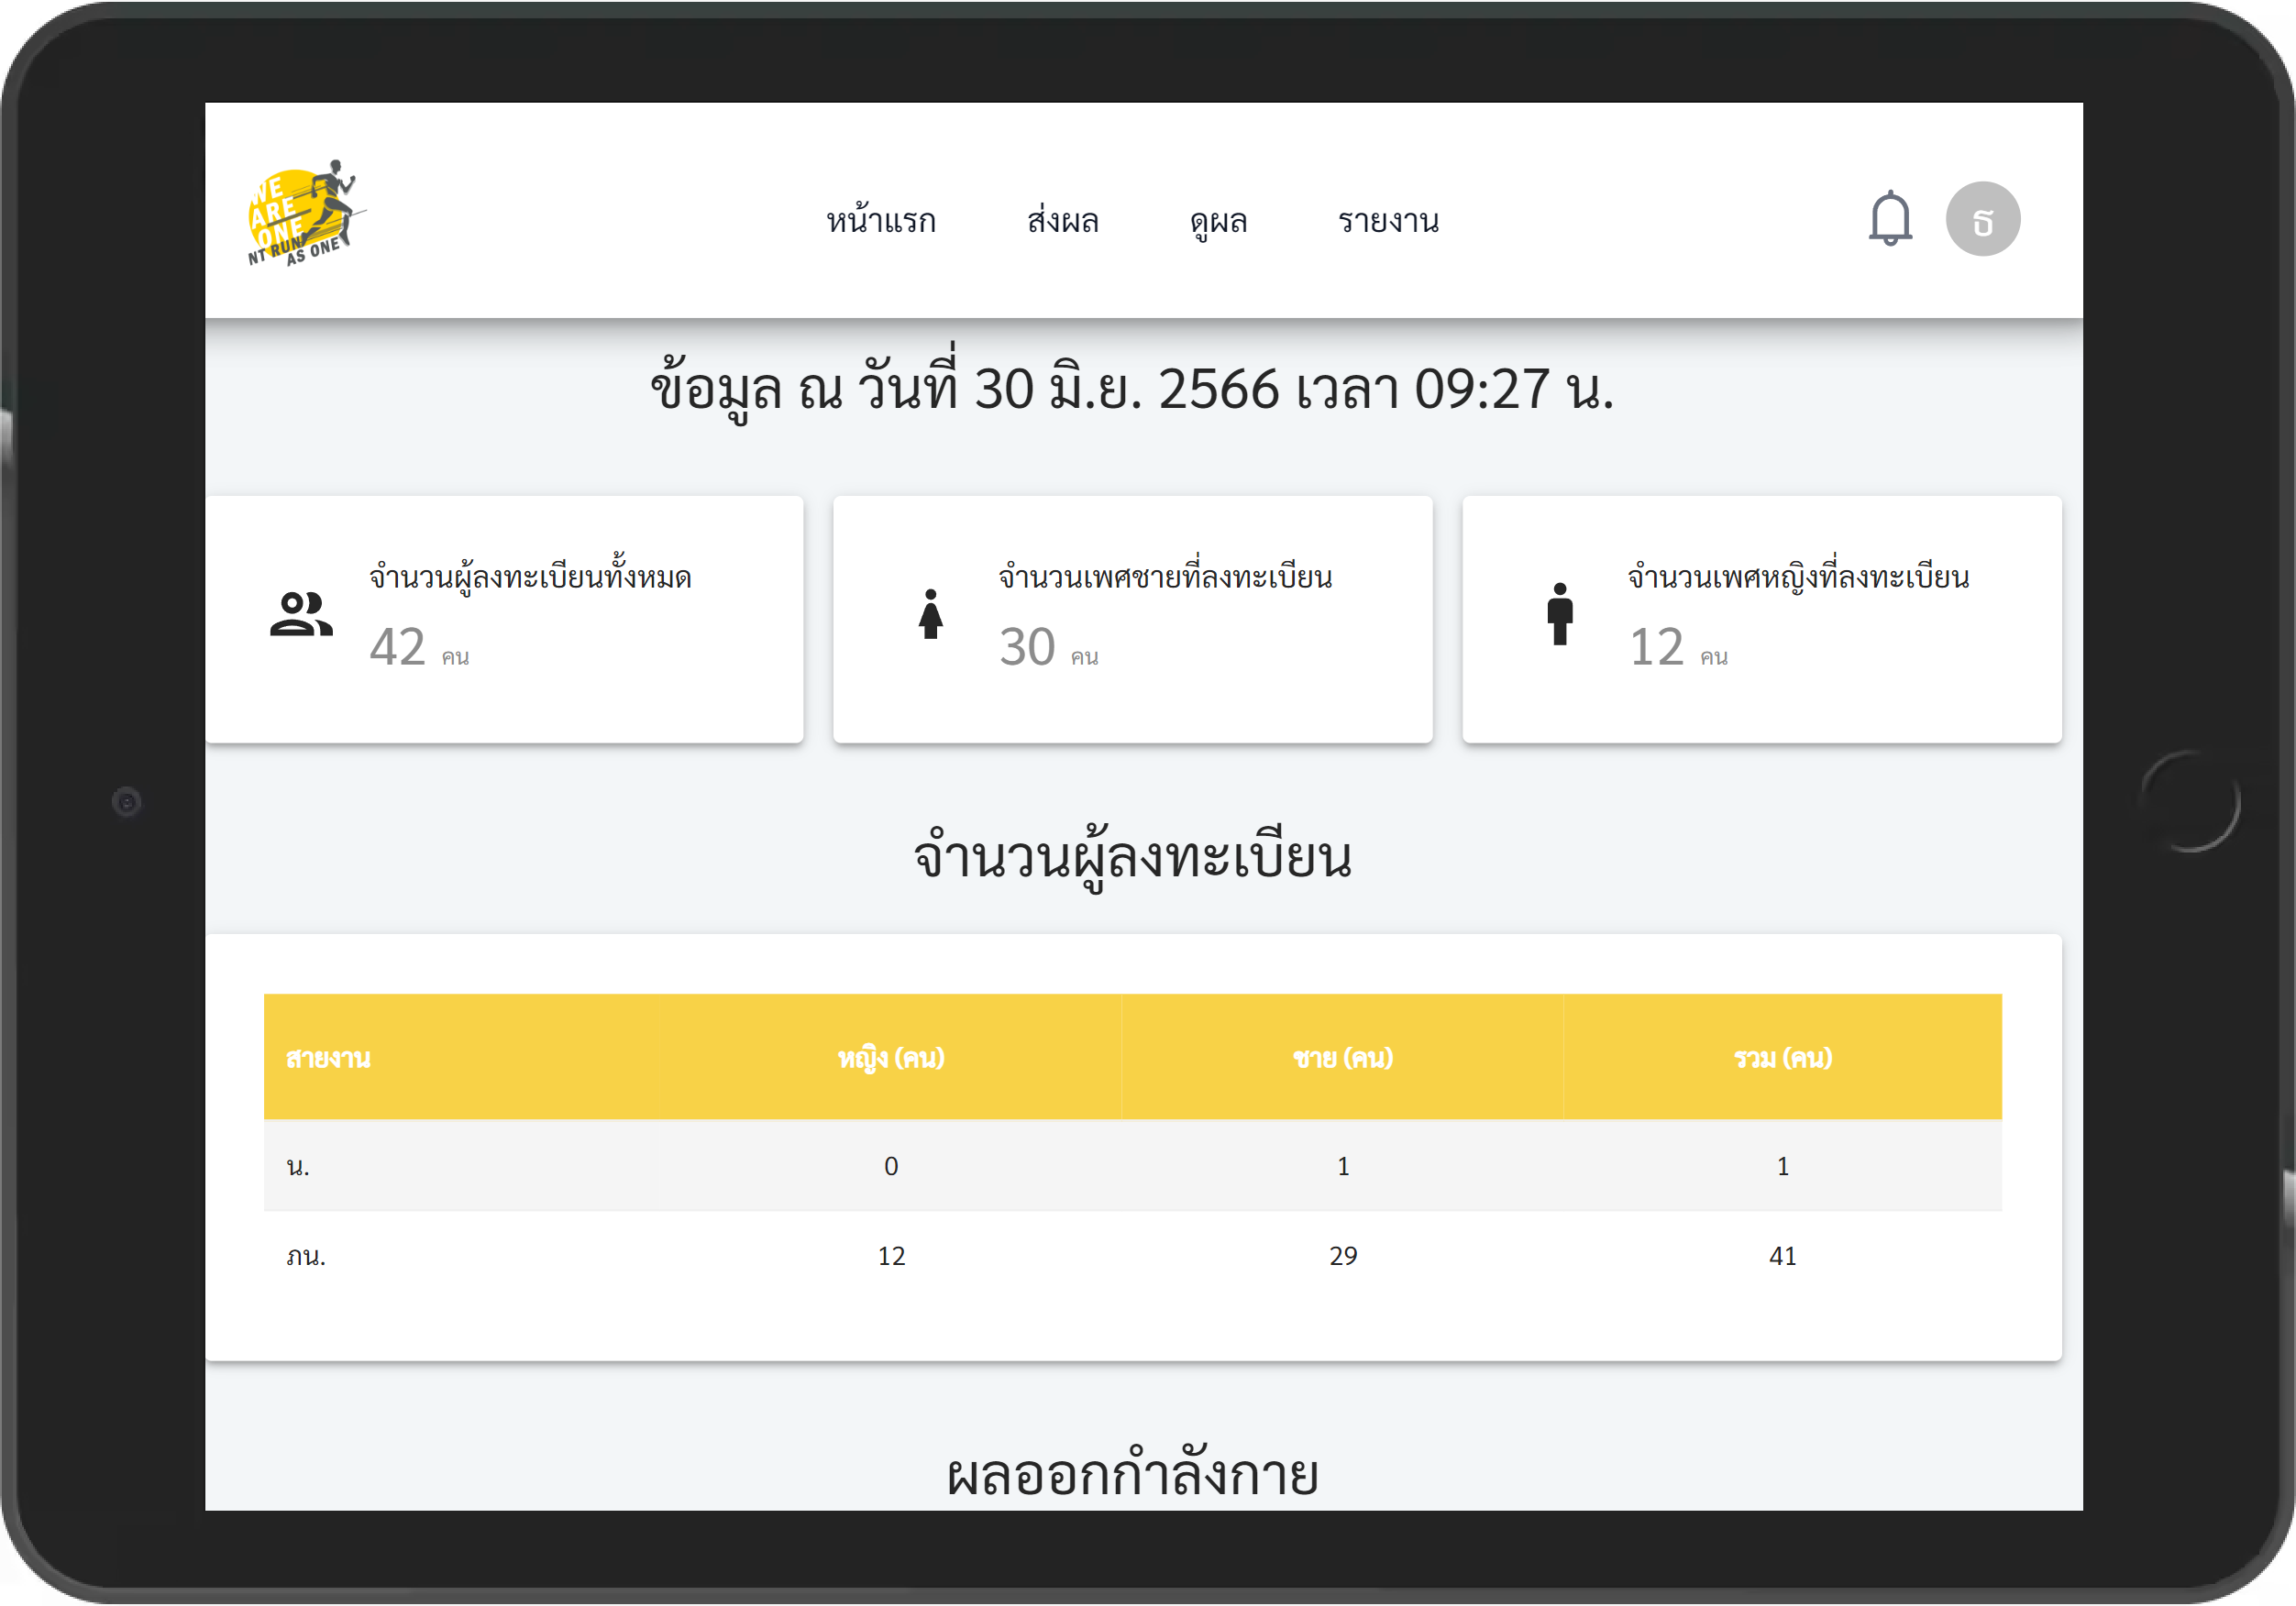Select the น. table row
This screenshot has width=2296, height=1606.
(x=1132, y=1166)
